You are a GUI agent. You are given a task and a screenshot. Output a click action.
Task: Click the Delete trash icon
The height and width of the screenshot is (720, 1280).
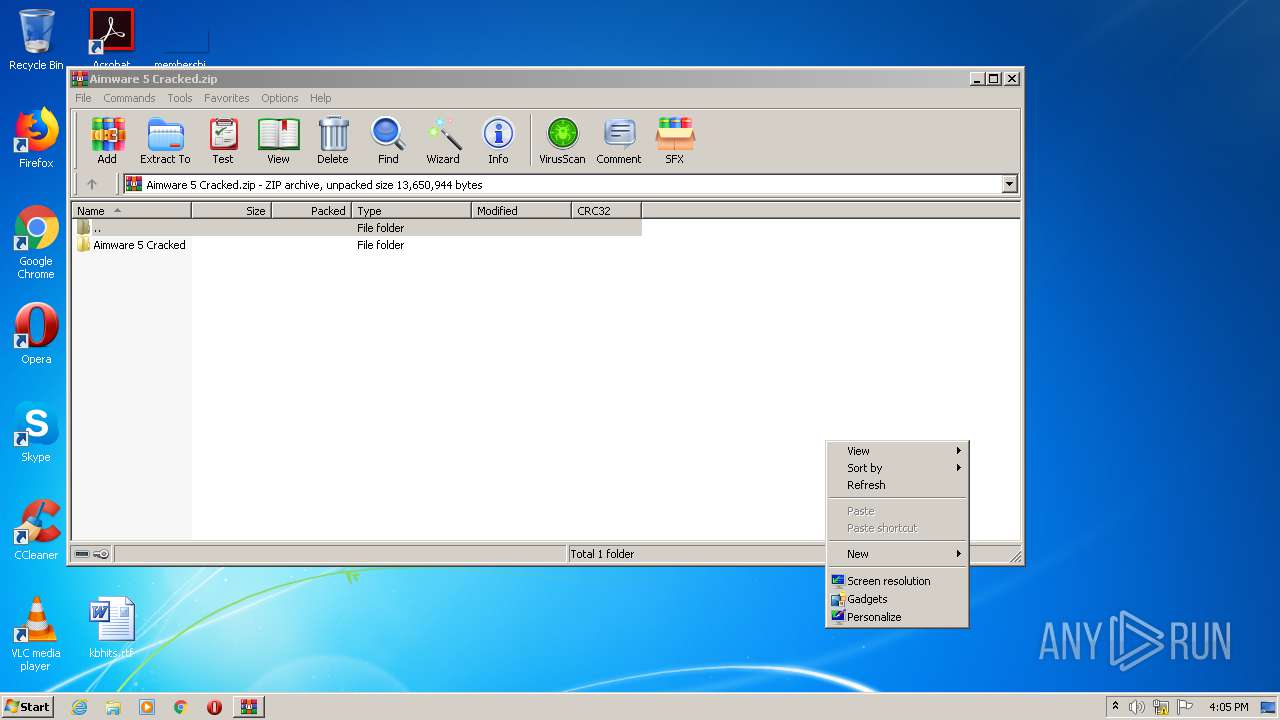coord(333,140)
